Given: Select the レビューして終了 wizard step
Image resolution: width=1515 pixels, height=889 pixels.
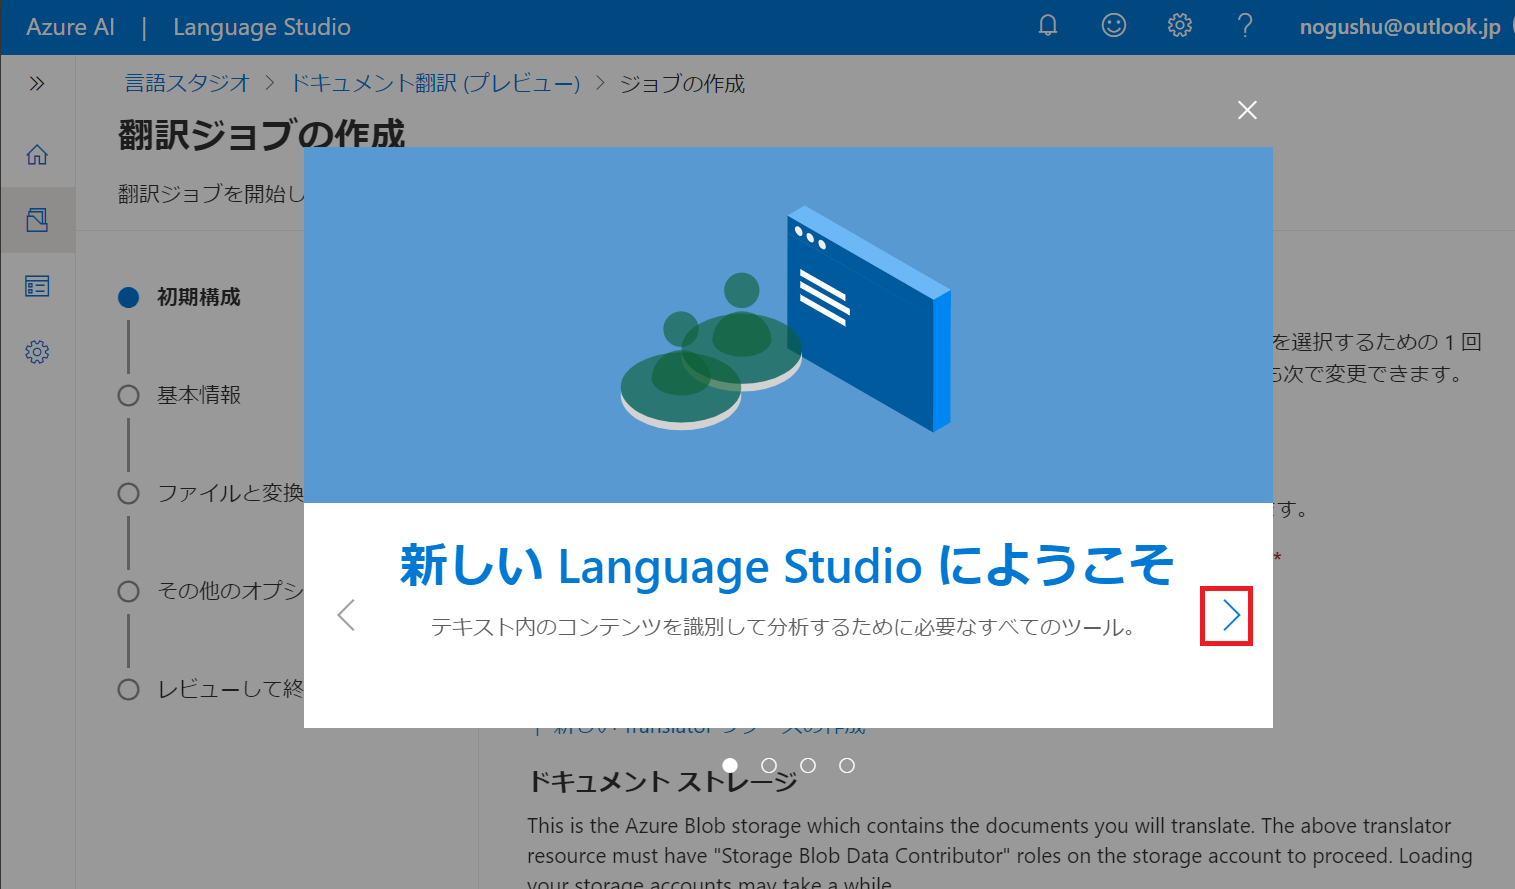Looking at the screenshot, I should point(211,689).
